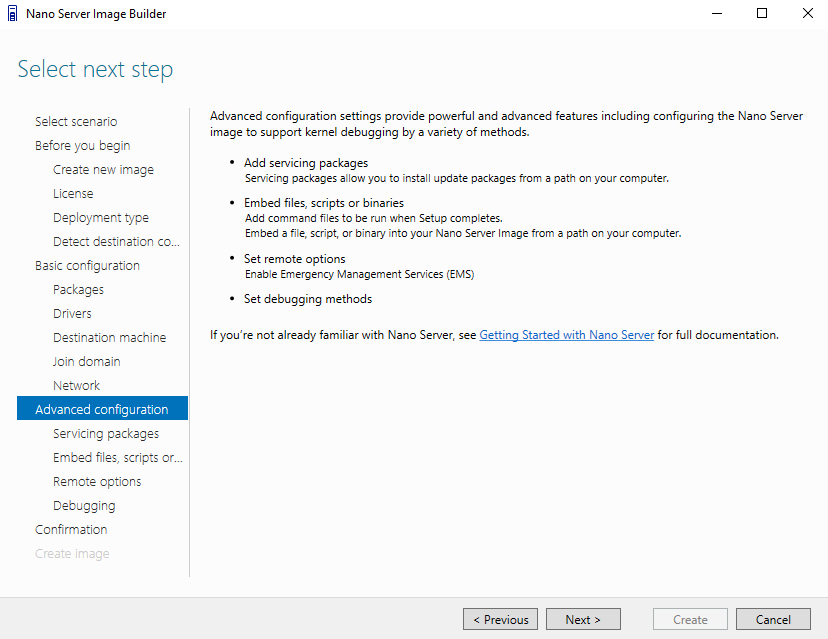Screen dimensions: 828x639
Task: Open Getting Started with Nano Server link
Action: (x=567, y=335)
